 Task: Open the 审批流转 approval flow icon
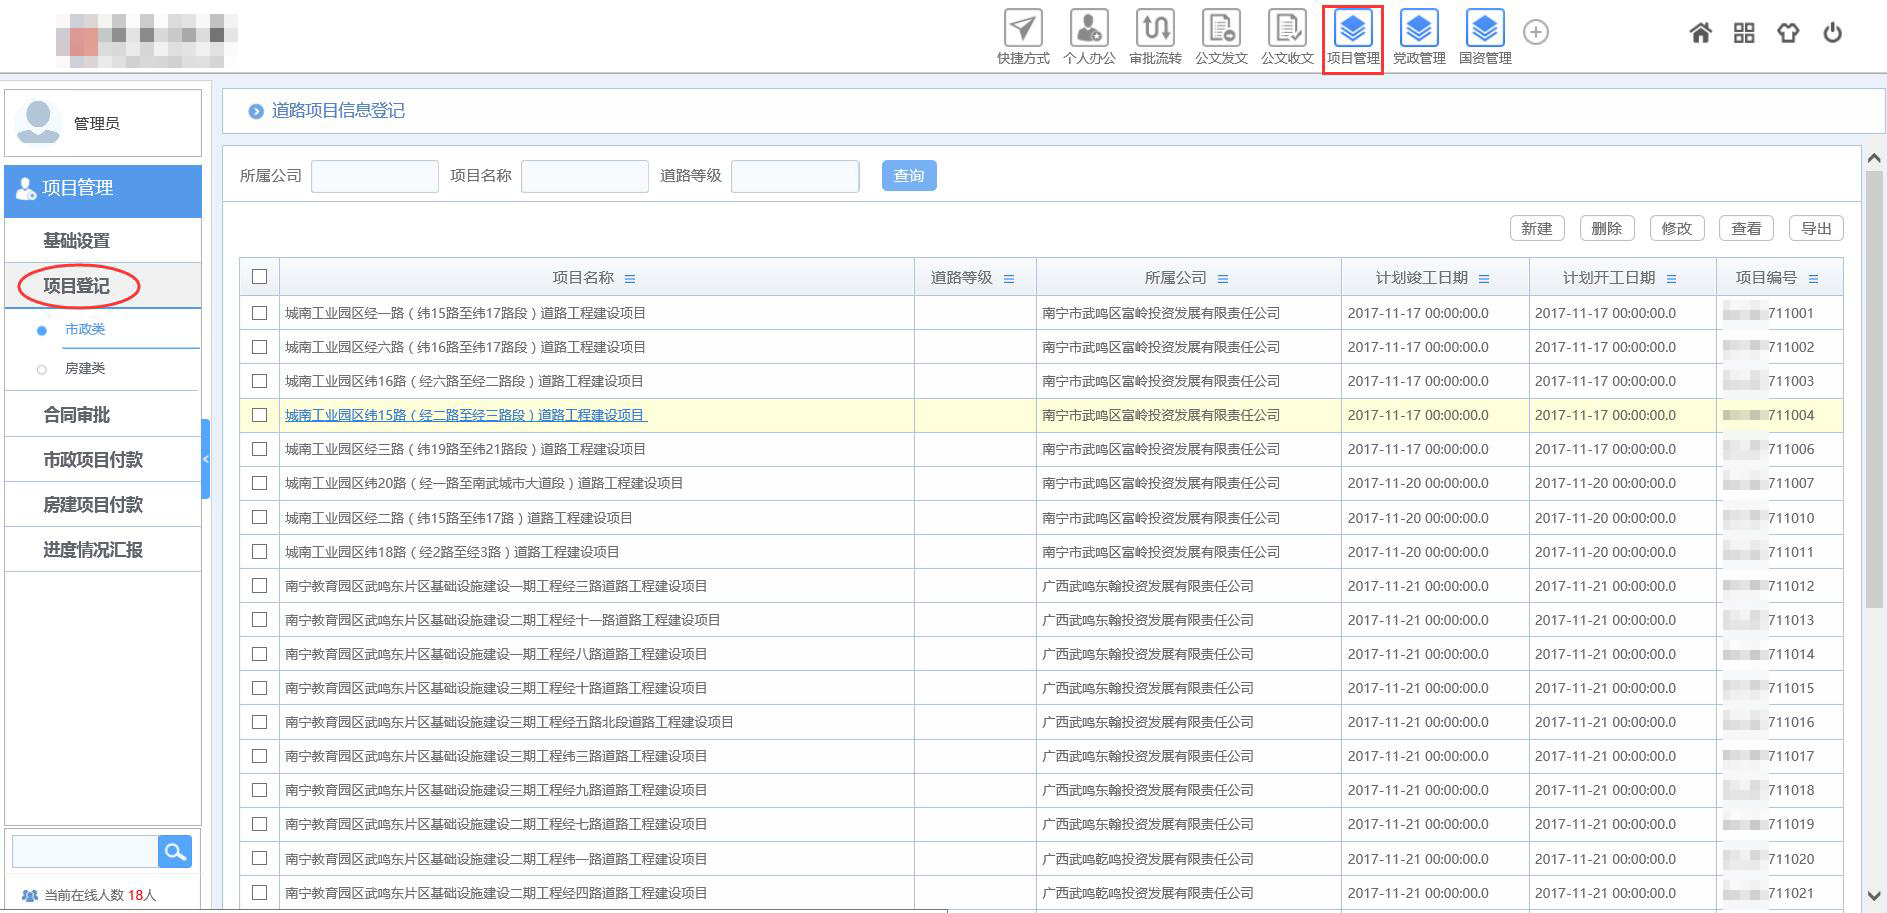[1155, 29]
